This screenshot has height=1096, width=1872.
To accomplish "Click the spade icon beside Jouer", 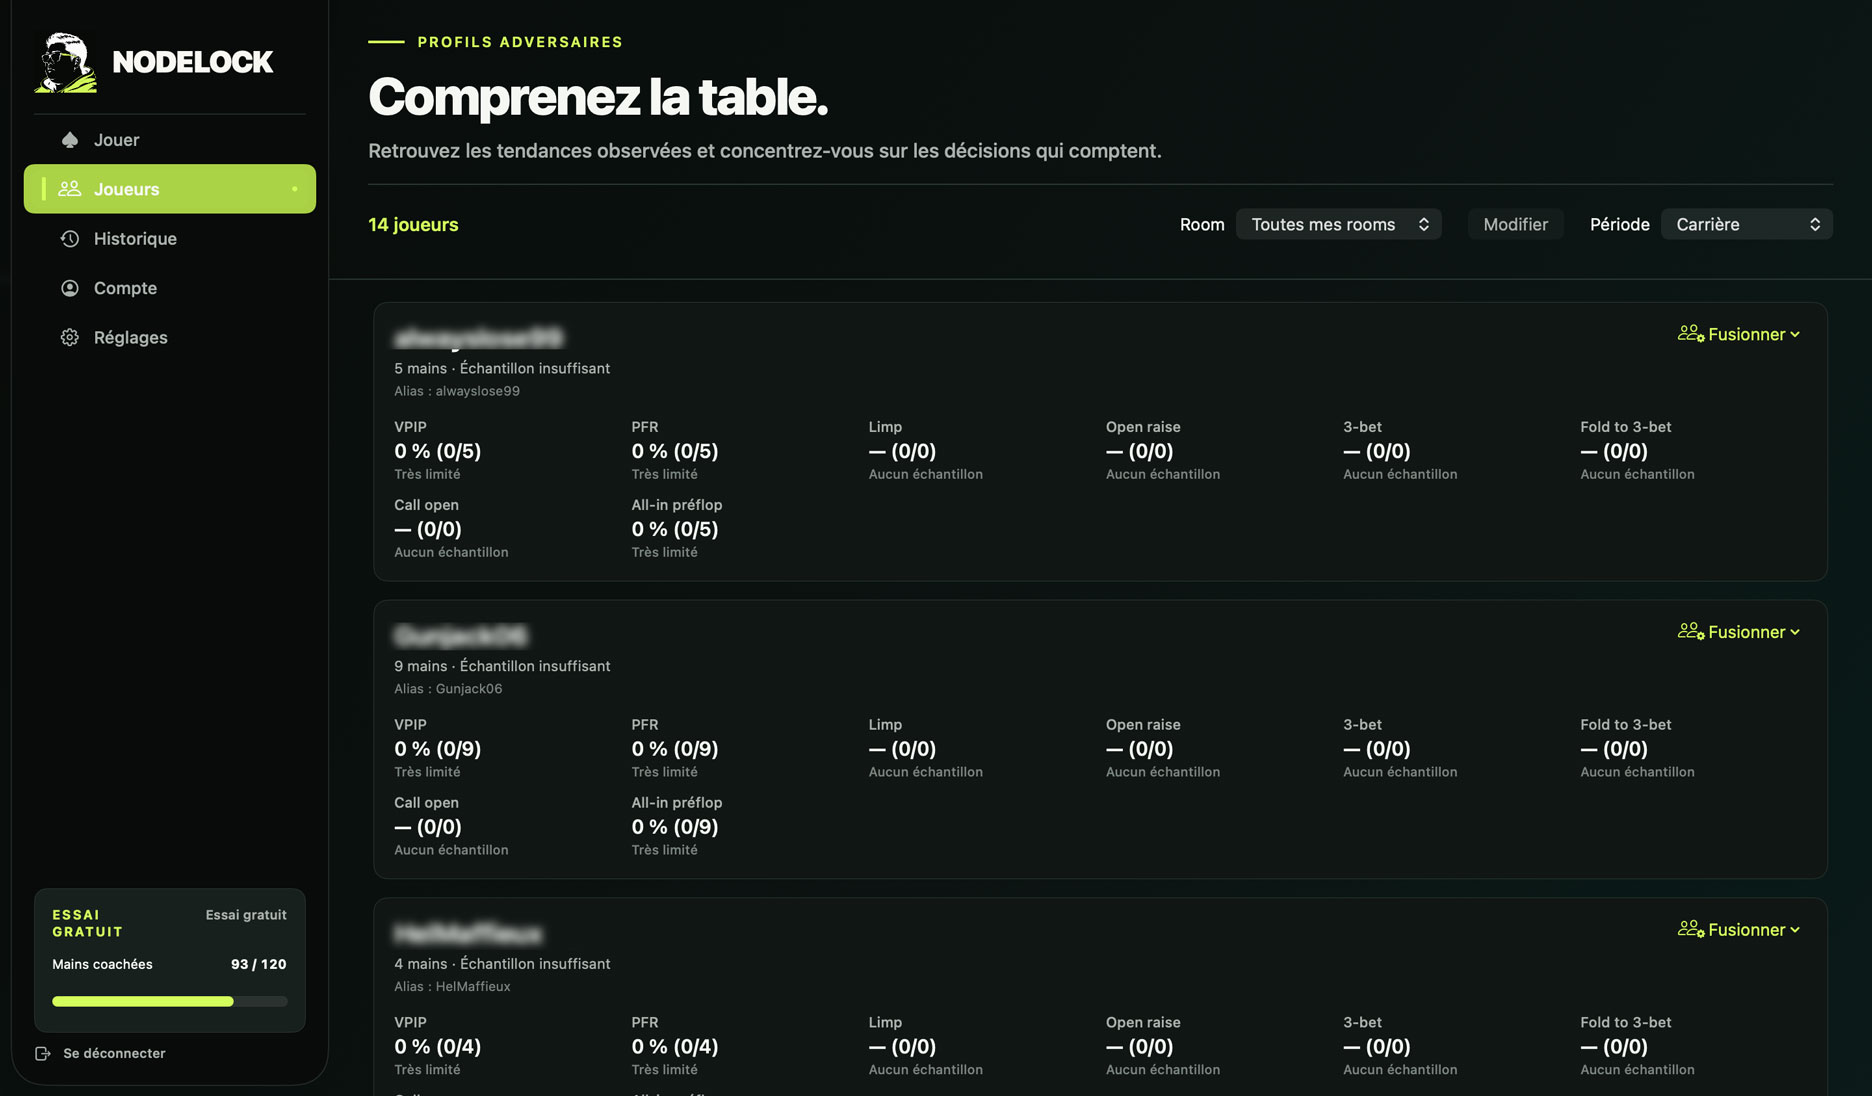I will point(70,140).
